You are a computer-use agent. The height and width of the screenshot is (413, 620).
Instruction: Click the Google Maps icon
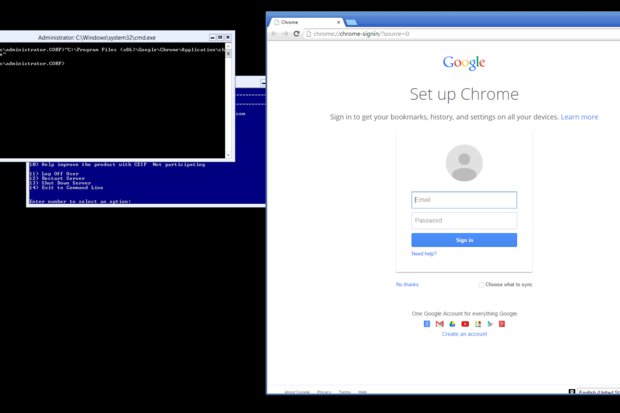478,324
